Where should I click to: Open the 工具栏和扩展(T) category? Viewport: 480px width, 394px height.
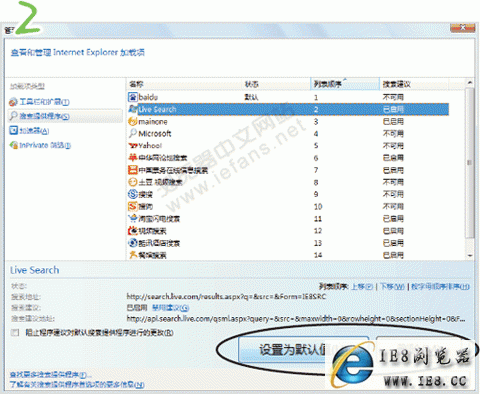click(x=44, y=102)
